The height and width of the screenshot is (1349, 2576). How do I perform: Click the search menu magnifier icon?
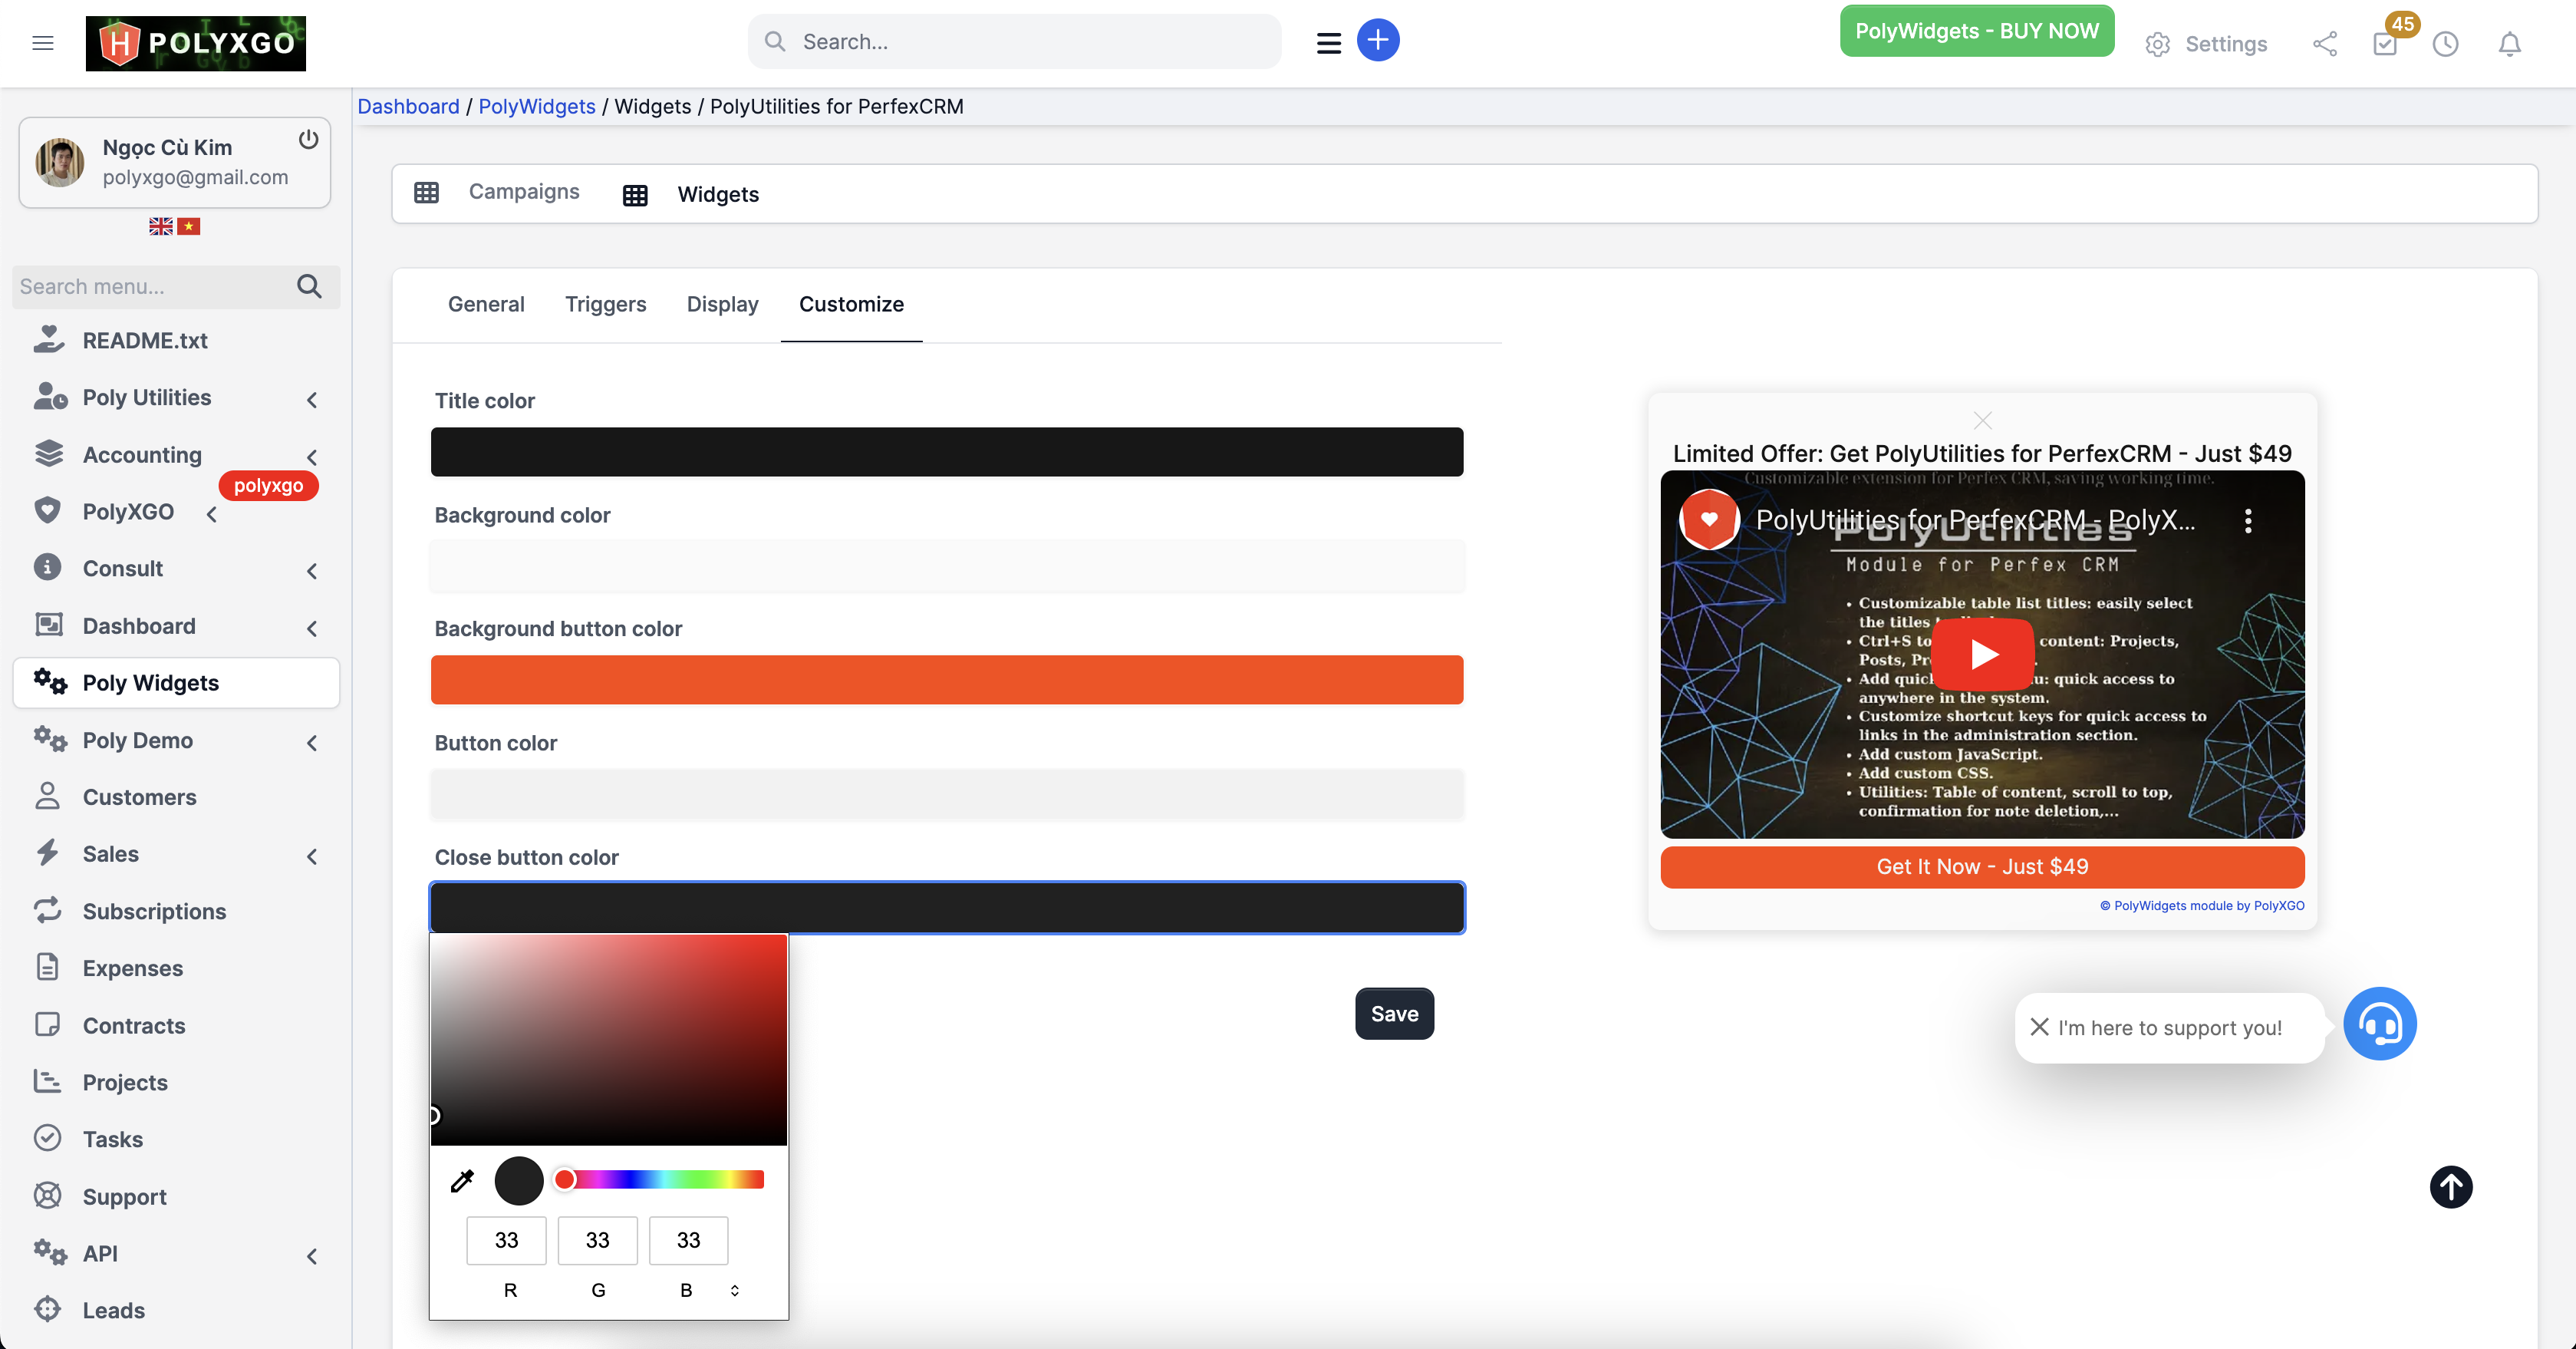[x=310, y=287]
